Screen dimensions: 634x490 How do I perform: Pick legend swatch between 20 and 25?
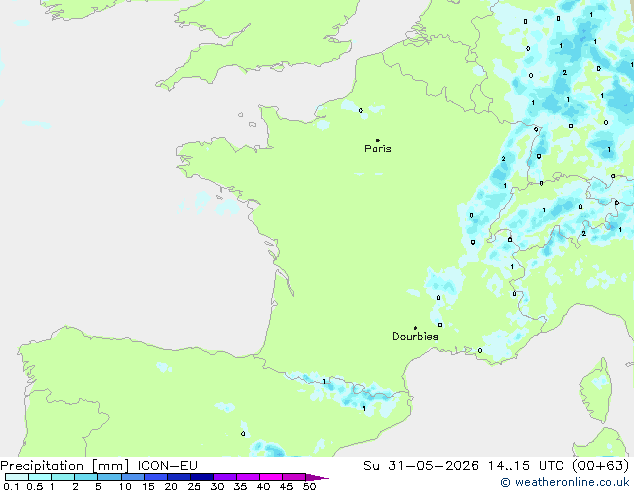point(179,477)
